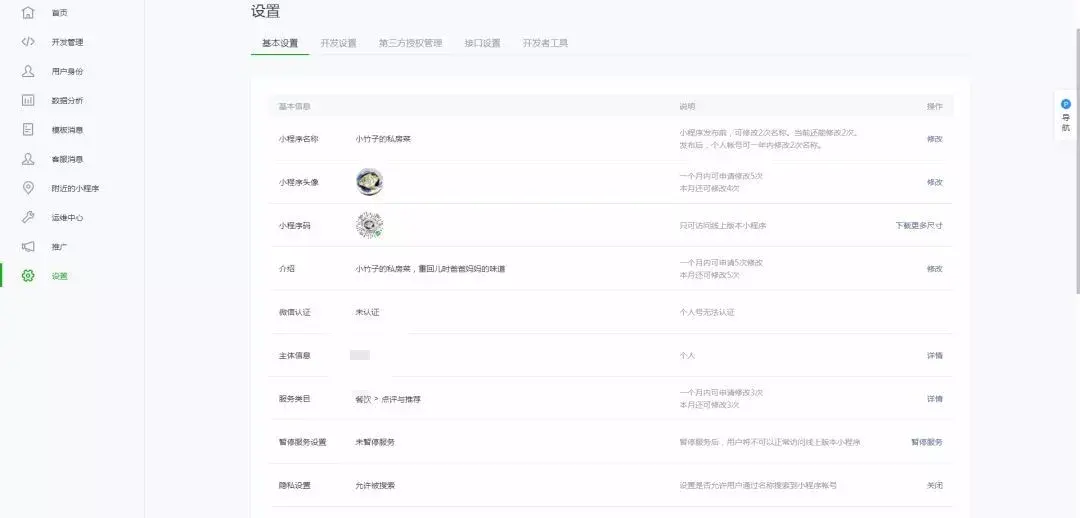Image resolution: width=1080 pixels, height=518 pixels.
Task: Click the 只可访问线上版本小程序 note
Action: [x=723, y=225]
